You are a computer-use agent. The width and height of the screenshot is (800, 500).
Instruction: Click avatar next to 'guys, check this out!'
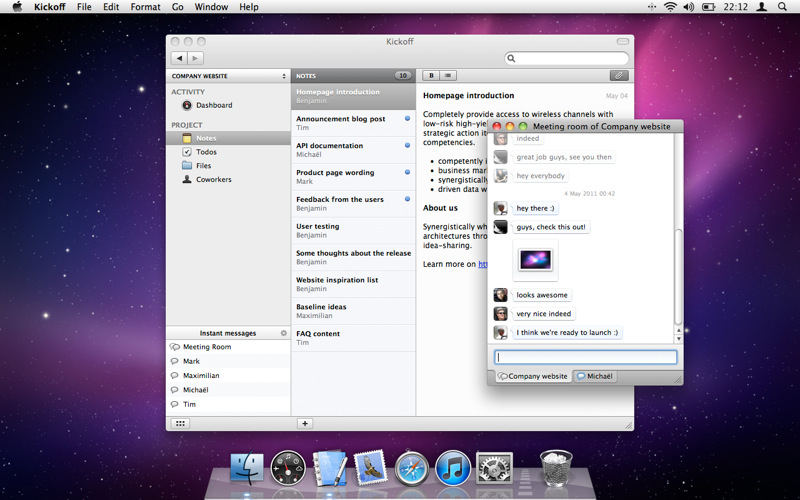501,227
